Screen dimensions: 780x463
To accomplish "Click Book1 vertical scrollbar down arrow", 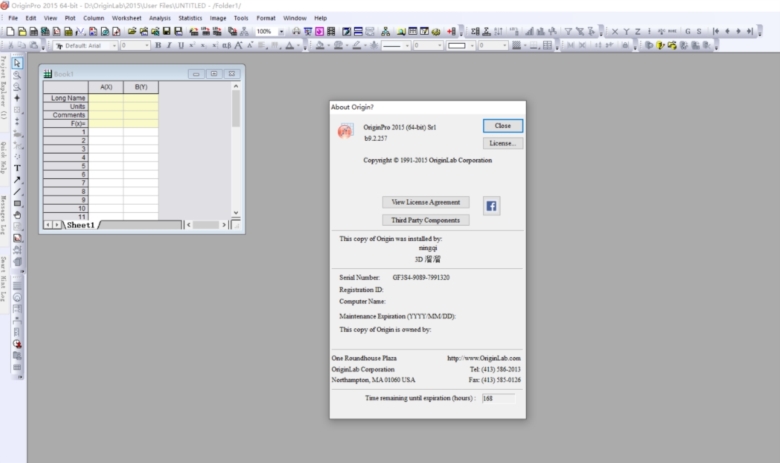I will (236, 212).
